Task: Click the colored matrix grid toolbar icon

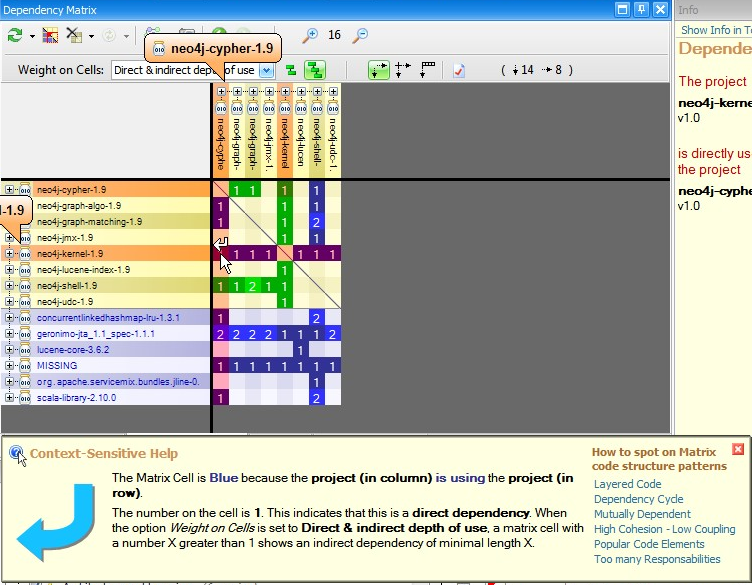Action: 50,35
